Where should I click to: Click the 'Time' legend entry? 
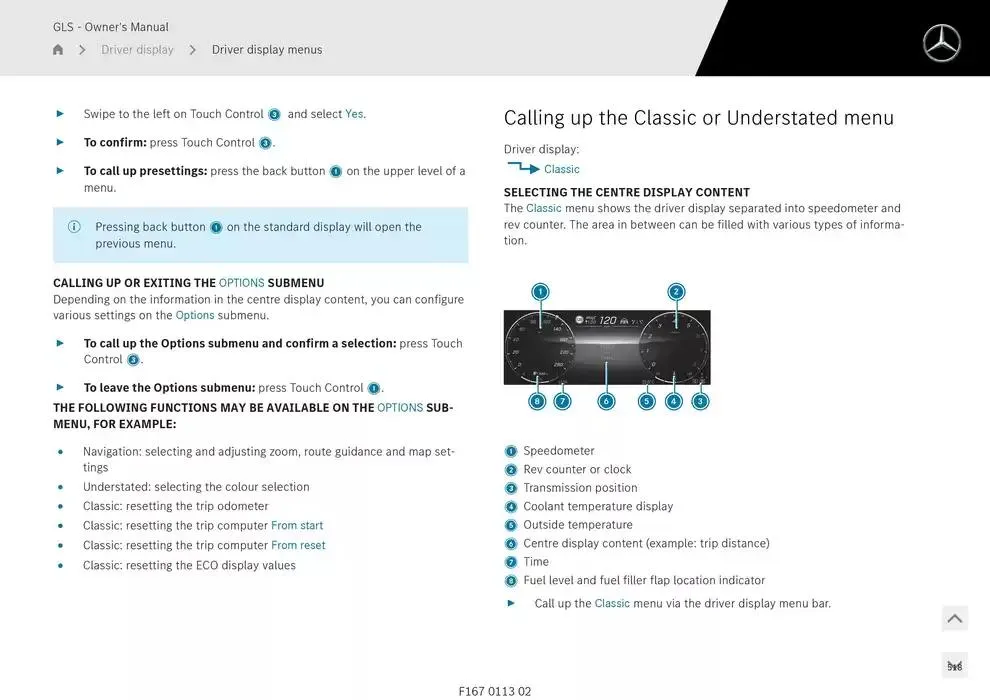coord(536,562)
